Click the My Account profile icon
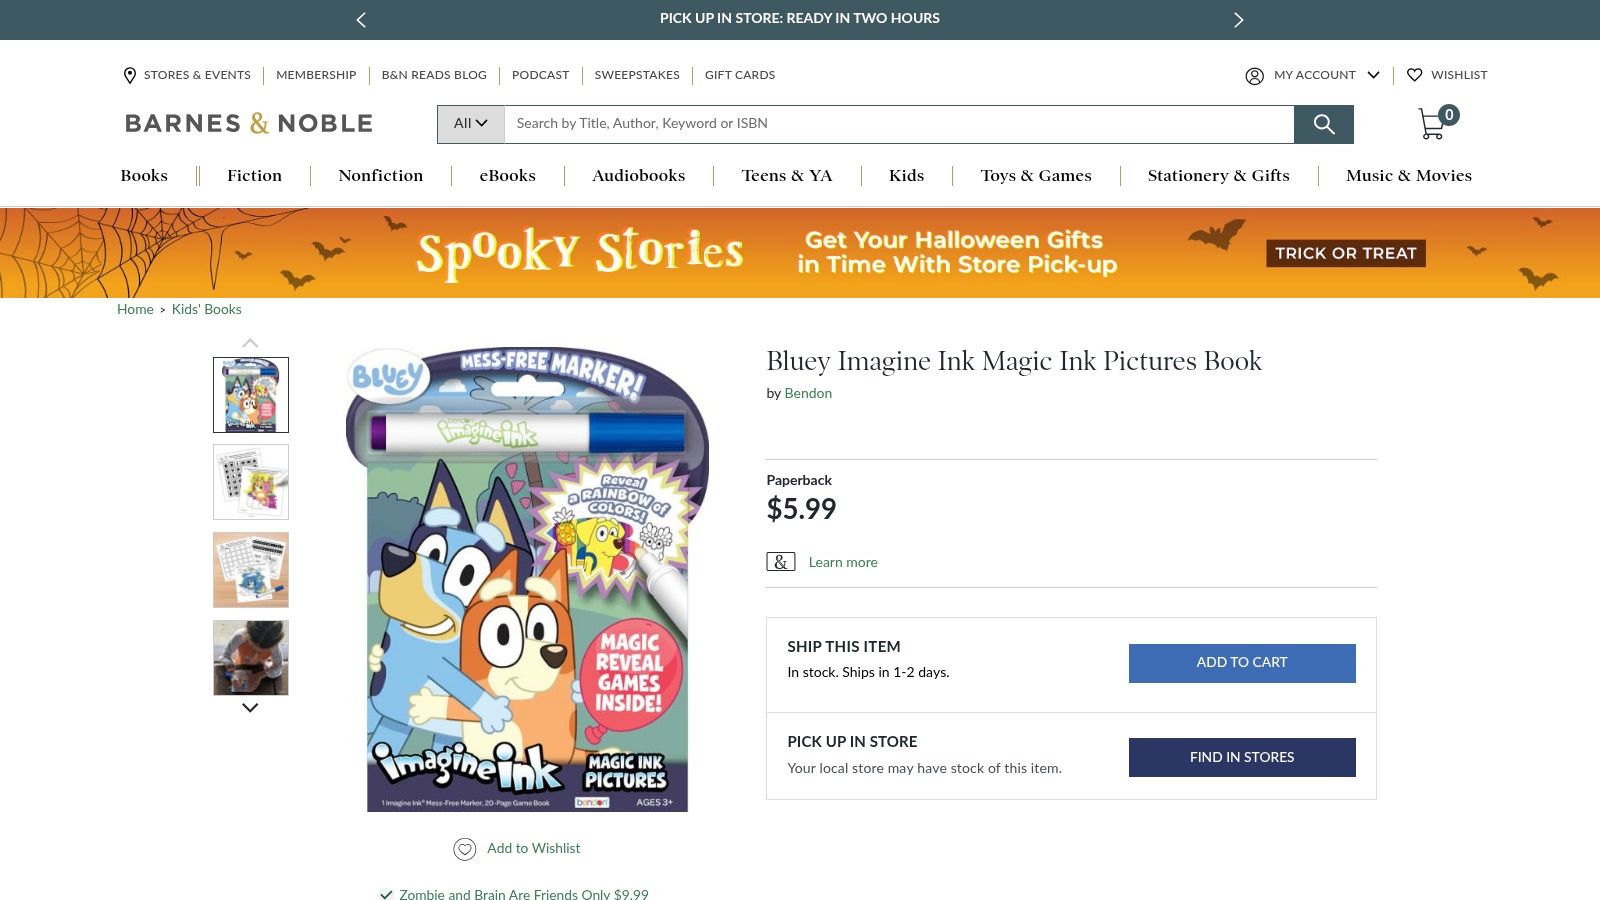Viewport: 1600px width, 900px height. [1254, 76]
